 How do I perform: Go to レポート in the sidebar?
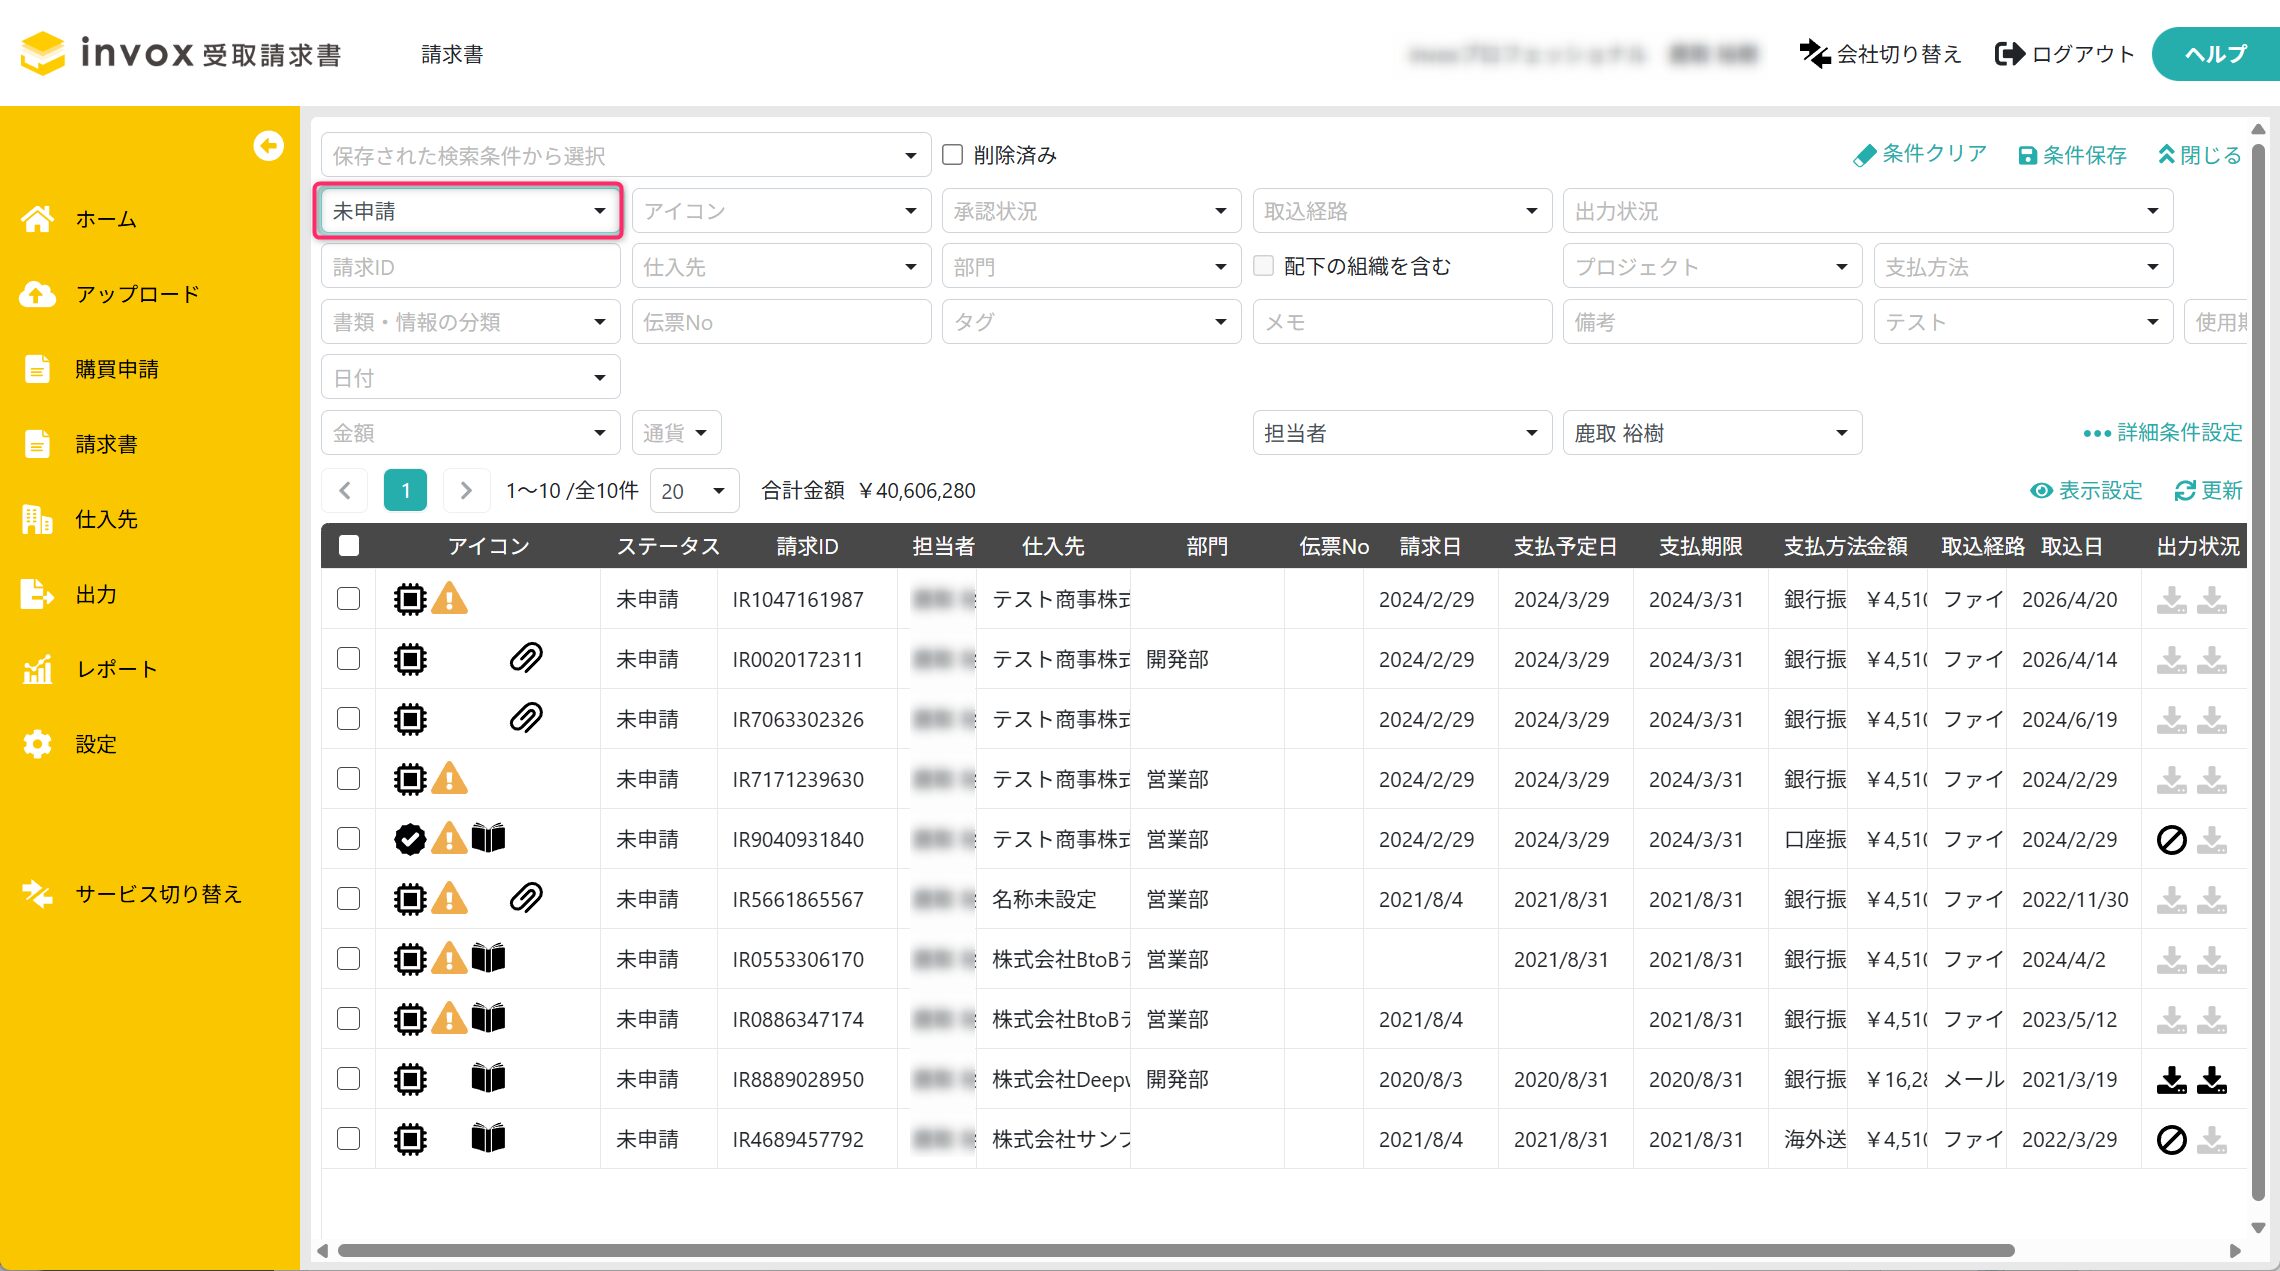[116, 669]
